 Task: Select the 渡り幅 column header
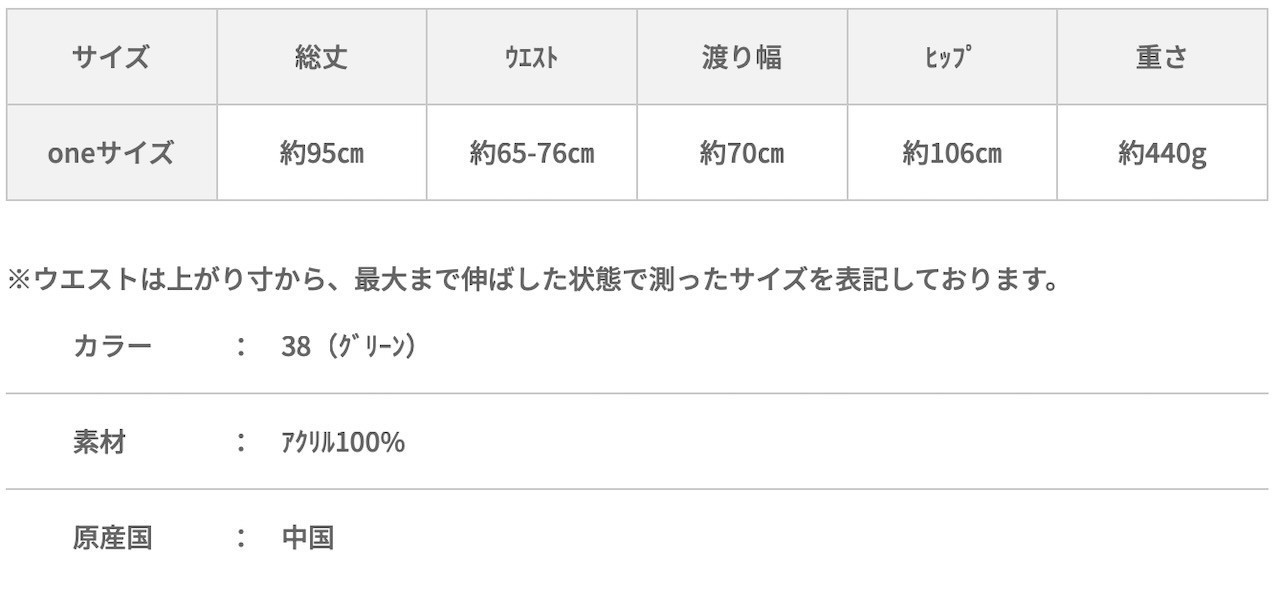point(741,57)
